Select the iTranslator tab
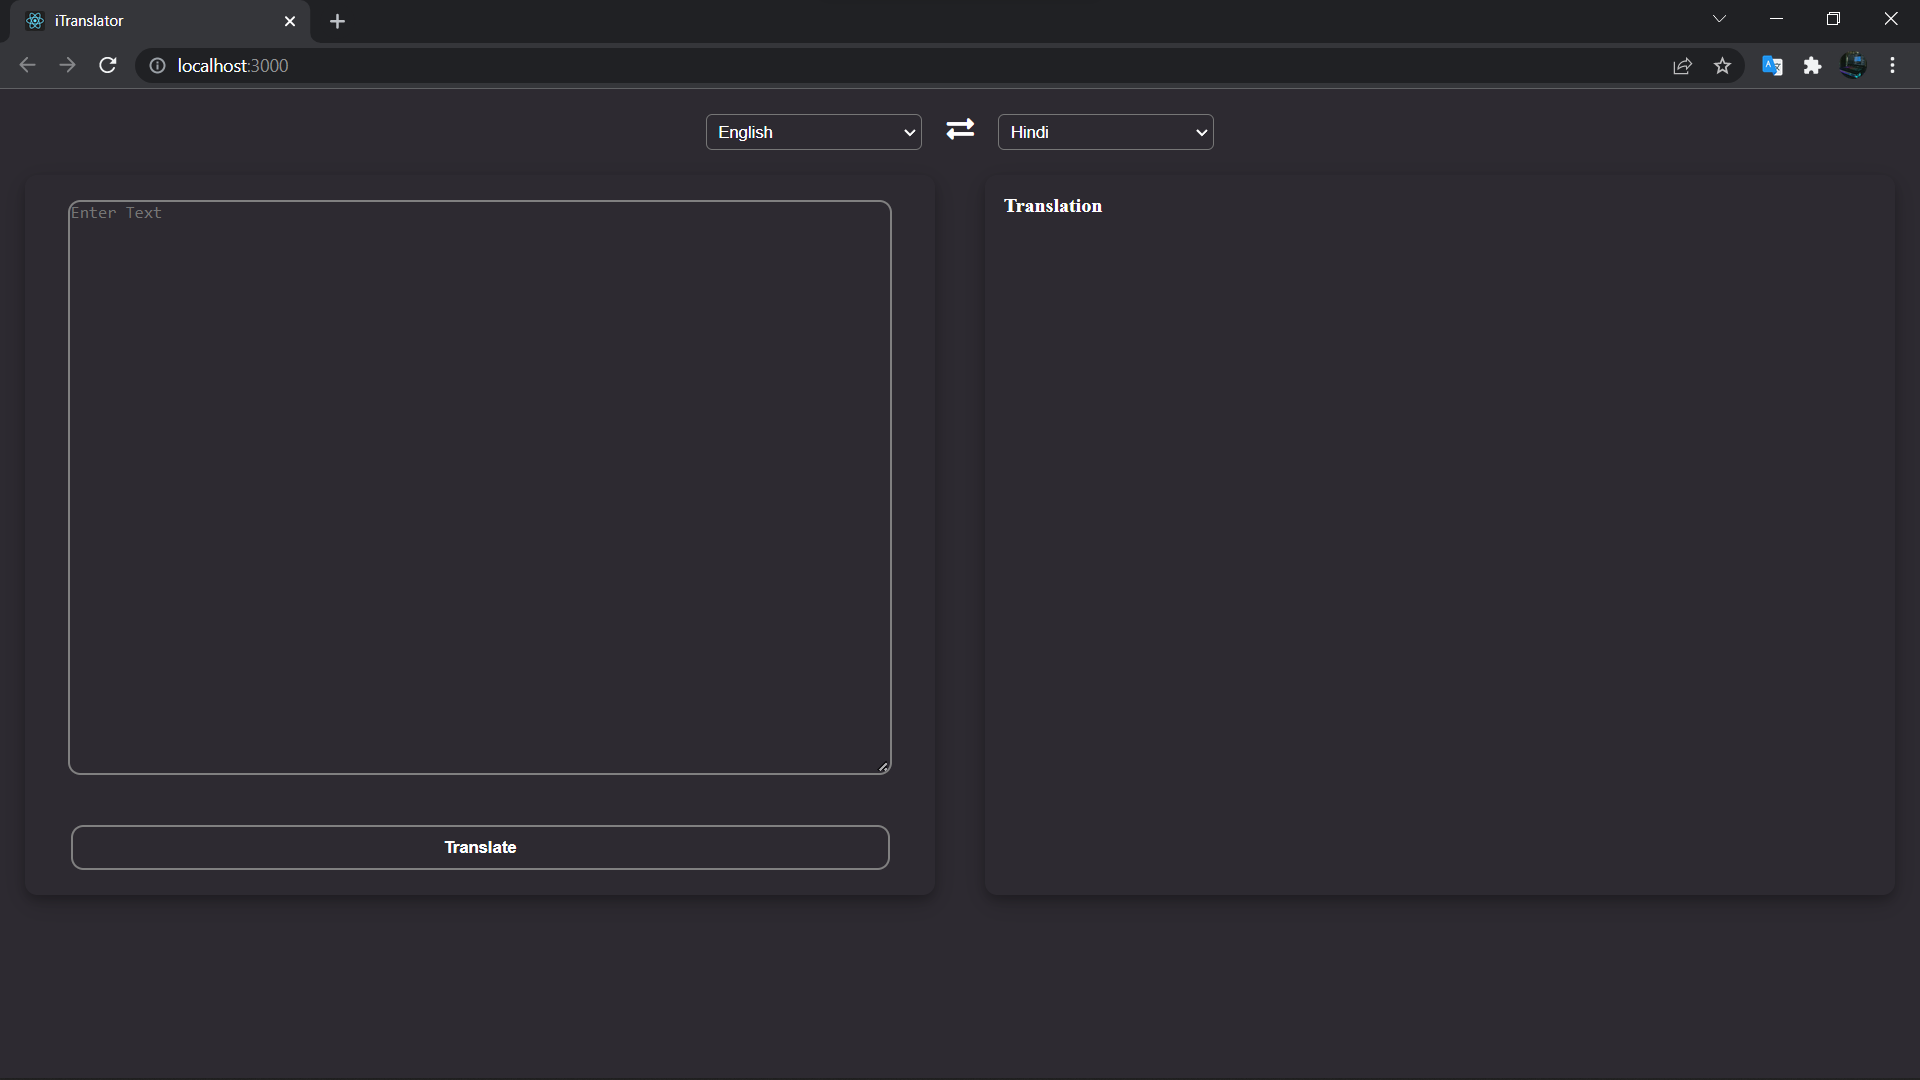1920x1080 pixels. click(150, 21)
